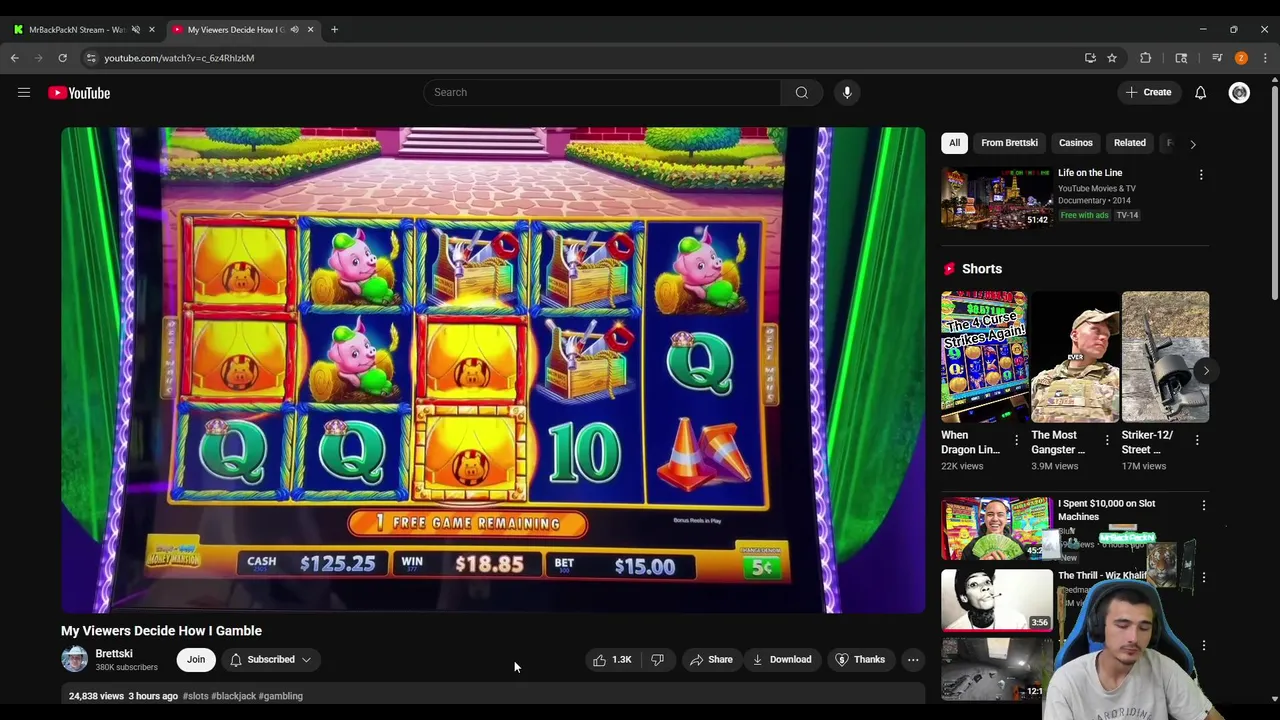The image size is (1280, 720).
Task: Go to the YouTube home logo
Action: [79, 93]
